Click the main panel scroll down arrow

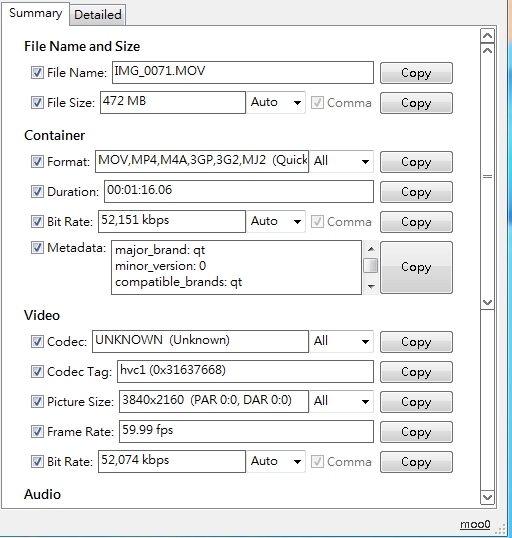point(488,497)
